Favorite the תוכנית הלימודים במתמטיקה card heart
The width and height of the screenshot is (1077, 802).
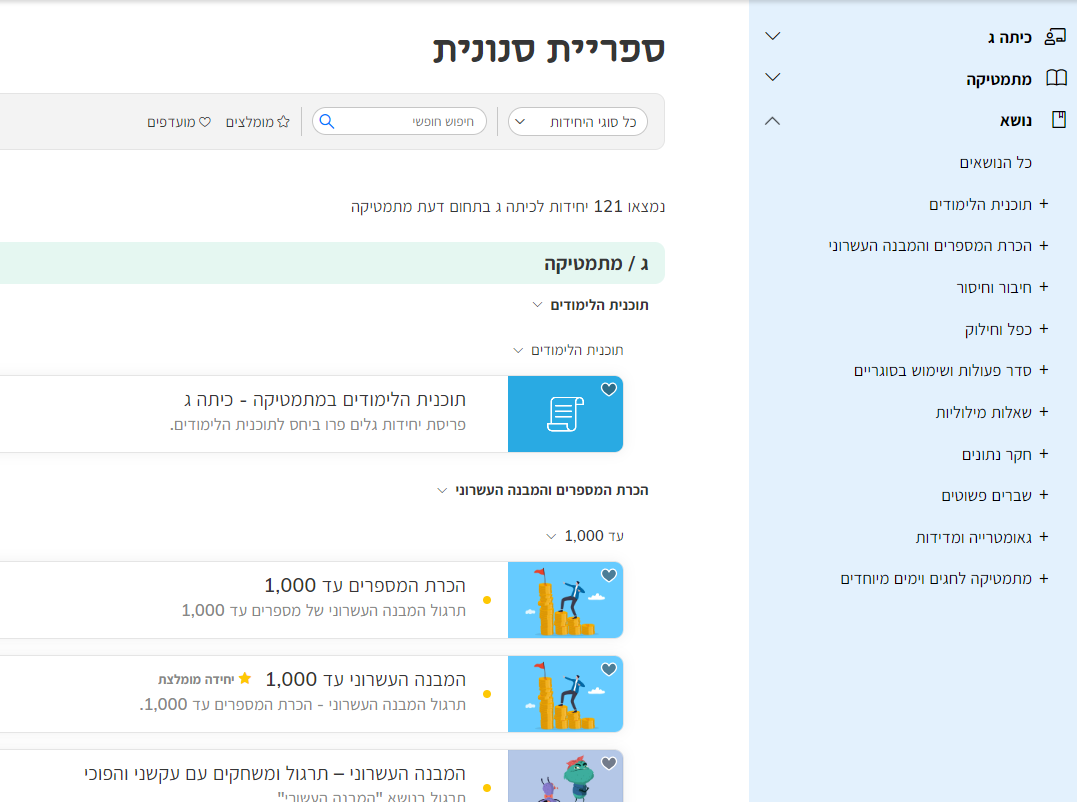(609, 389)
